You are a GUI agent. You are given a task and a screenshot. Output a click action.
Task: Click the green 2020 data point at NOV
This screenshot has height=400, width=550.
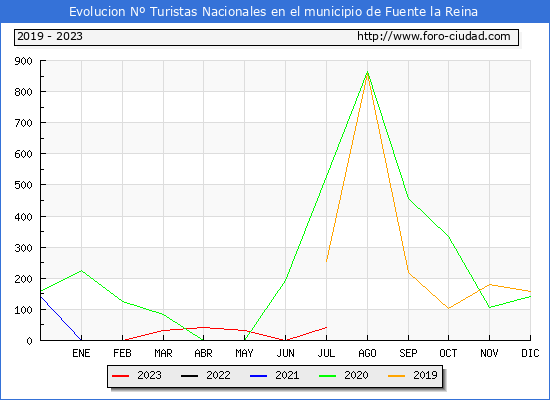tap(489, 307)
